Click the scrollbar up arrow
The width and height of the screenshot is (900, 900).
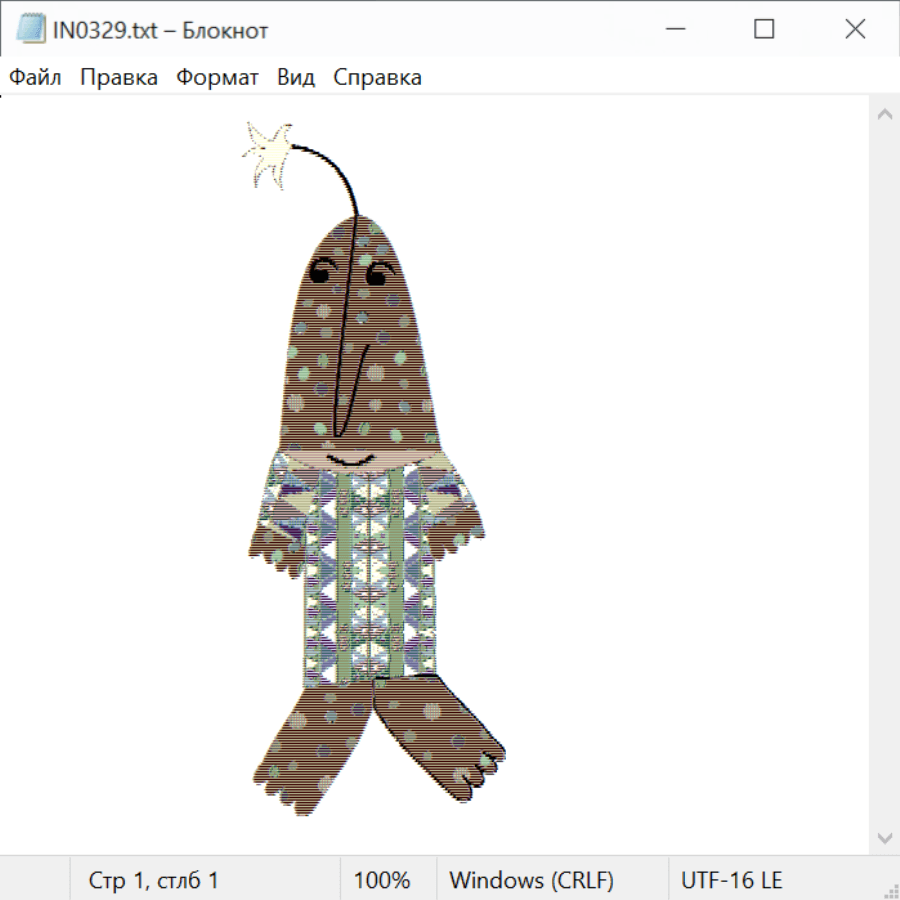(x=884, y=114)
